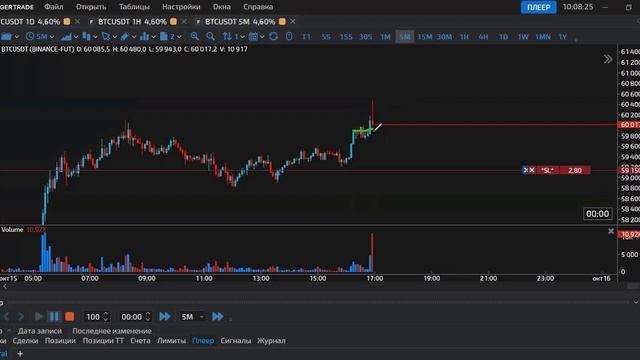Select the T1 tick timeframe
Image resolution: width=640 pixels, height=360 pixels.
tap(307, 37)
